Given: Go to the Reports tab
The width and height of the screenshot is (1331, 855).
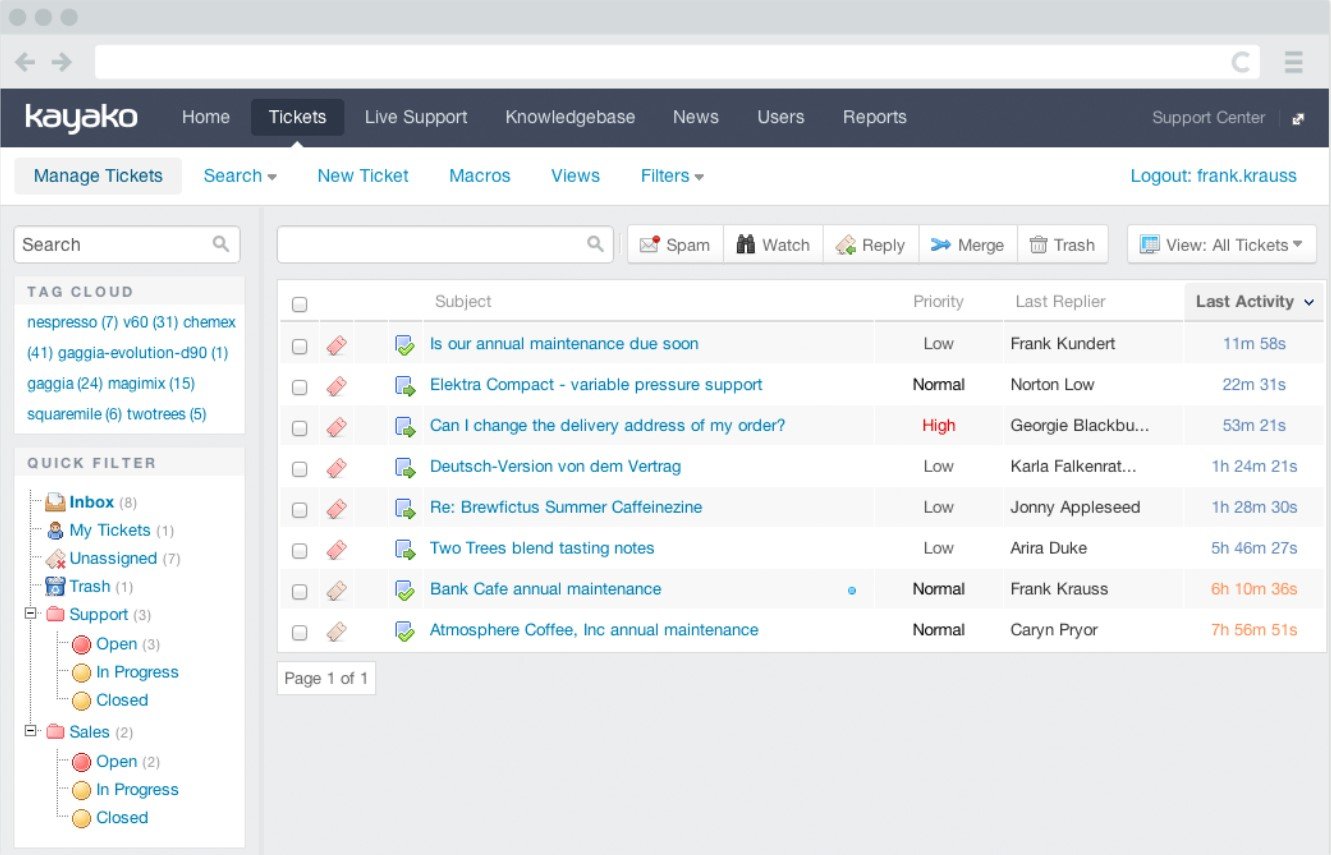Looking at the screenshot, I should (875, 117).
